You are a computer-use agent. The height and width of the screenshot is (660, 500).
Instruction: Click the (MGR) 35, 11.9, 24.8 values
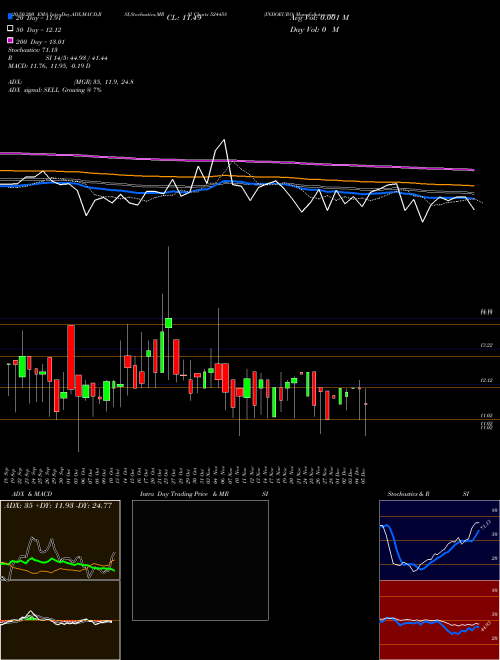[104, 82]
